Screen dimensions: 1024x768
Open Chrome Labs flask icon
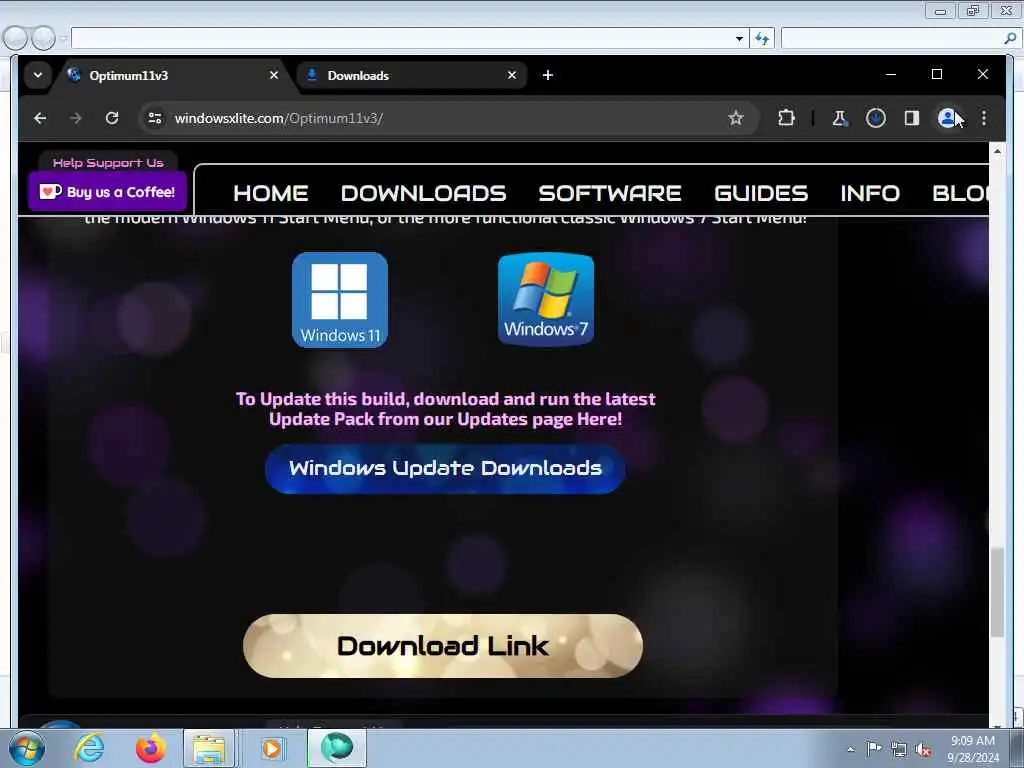click(839, 118)
